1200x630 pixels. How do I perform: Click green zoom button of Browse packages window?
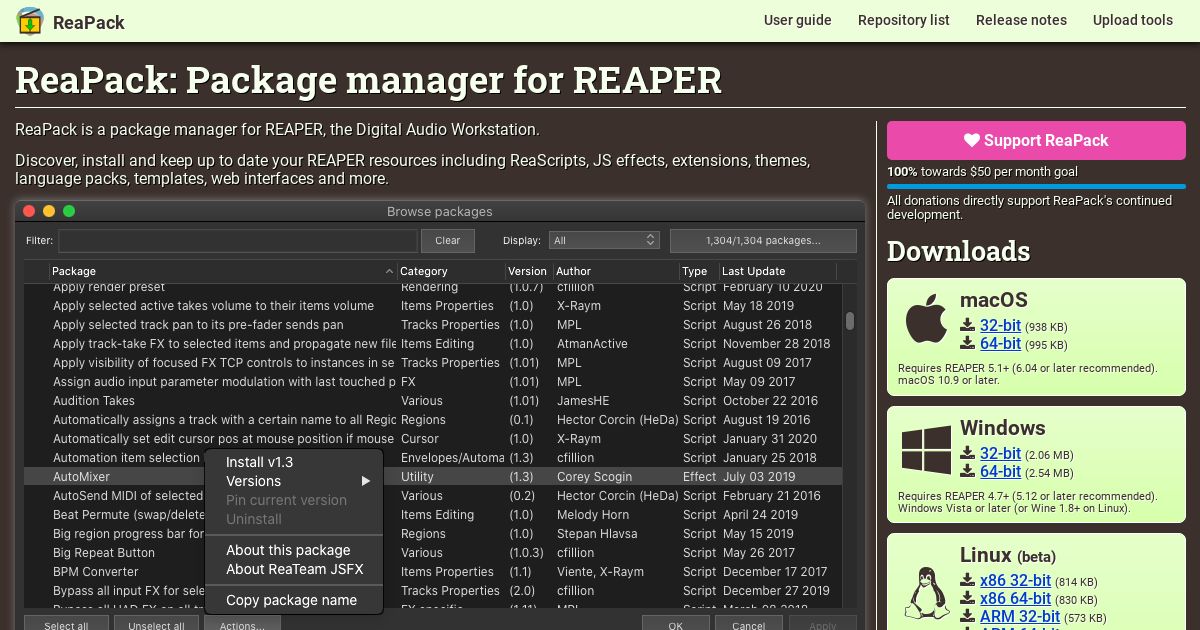(69, 211)
